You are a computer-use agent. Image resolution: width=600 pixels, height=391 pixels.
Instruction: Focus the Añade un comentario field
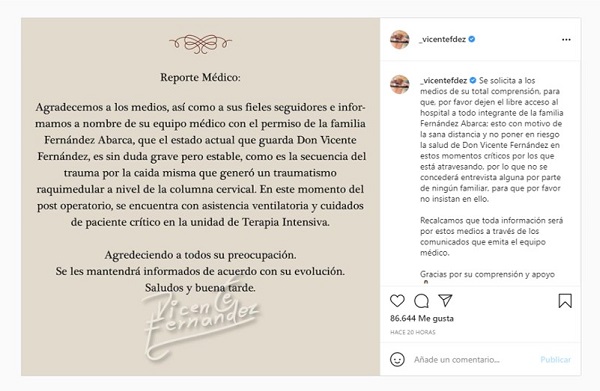click(457, 360)
